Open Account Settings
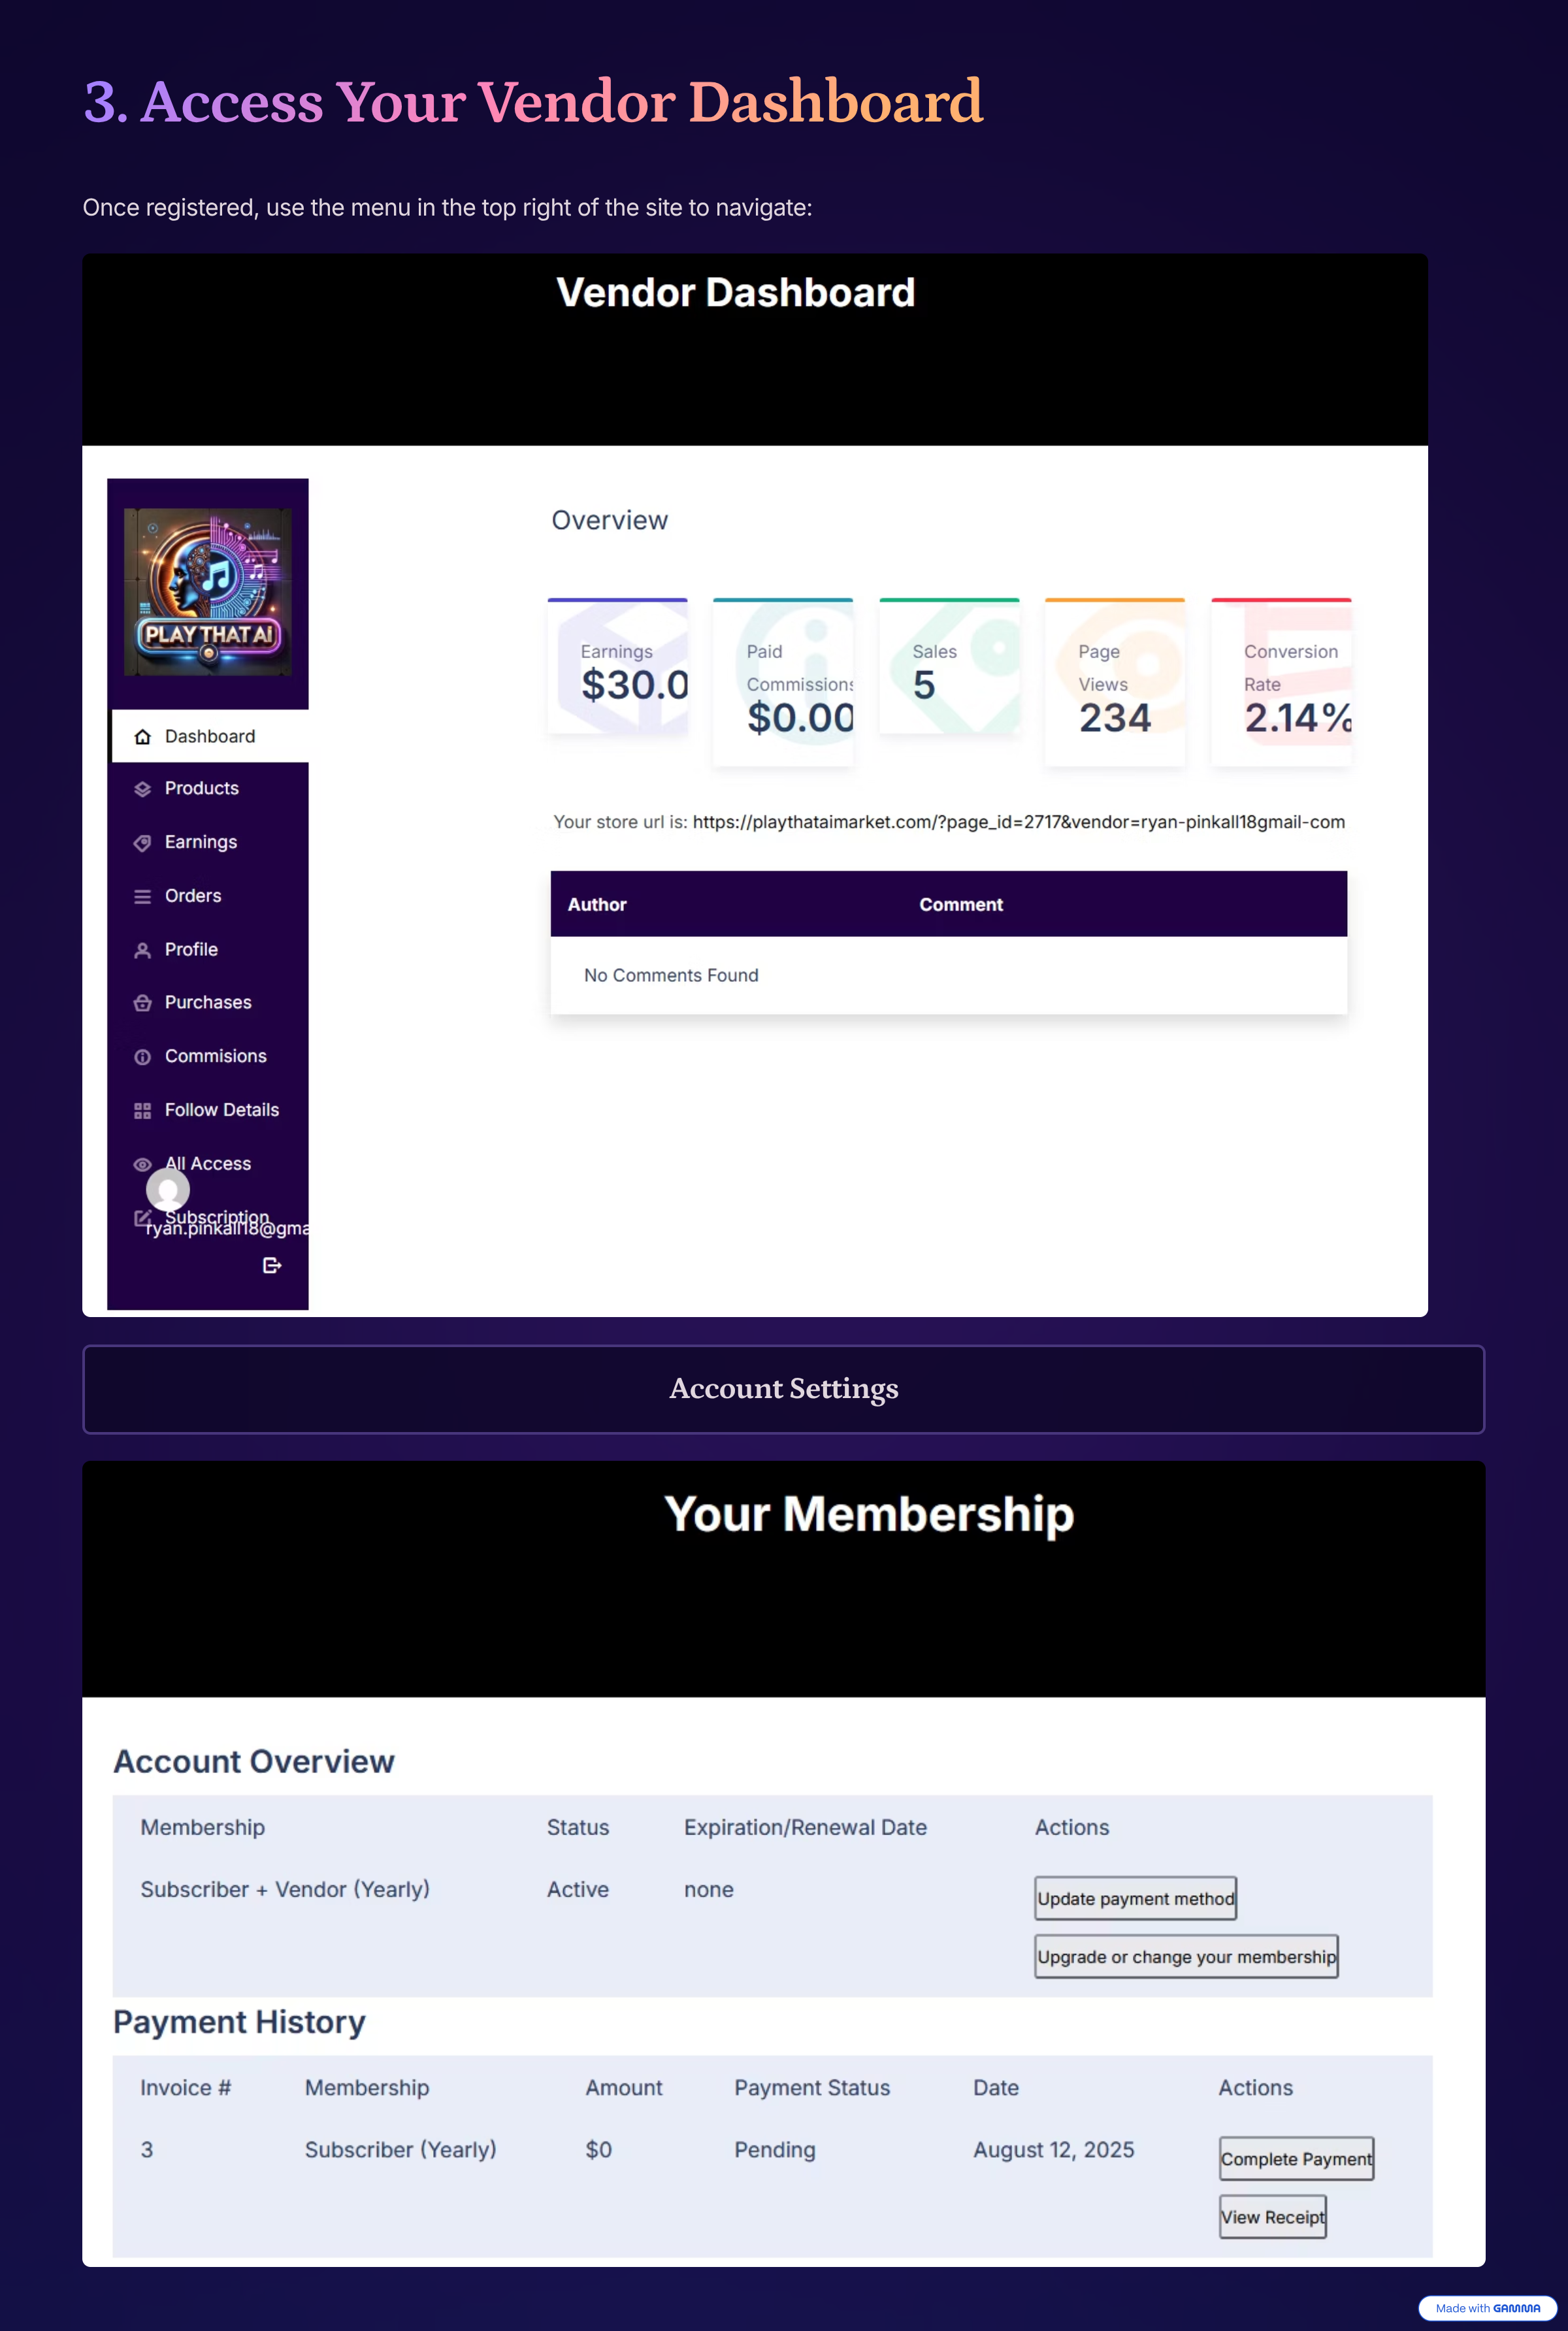 784,1389
